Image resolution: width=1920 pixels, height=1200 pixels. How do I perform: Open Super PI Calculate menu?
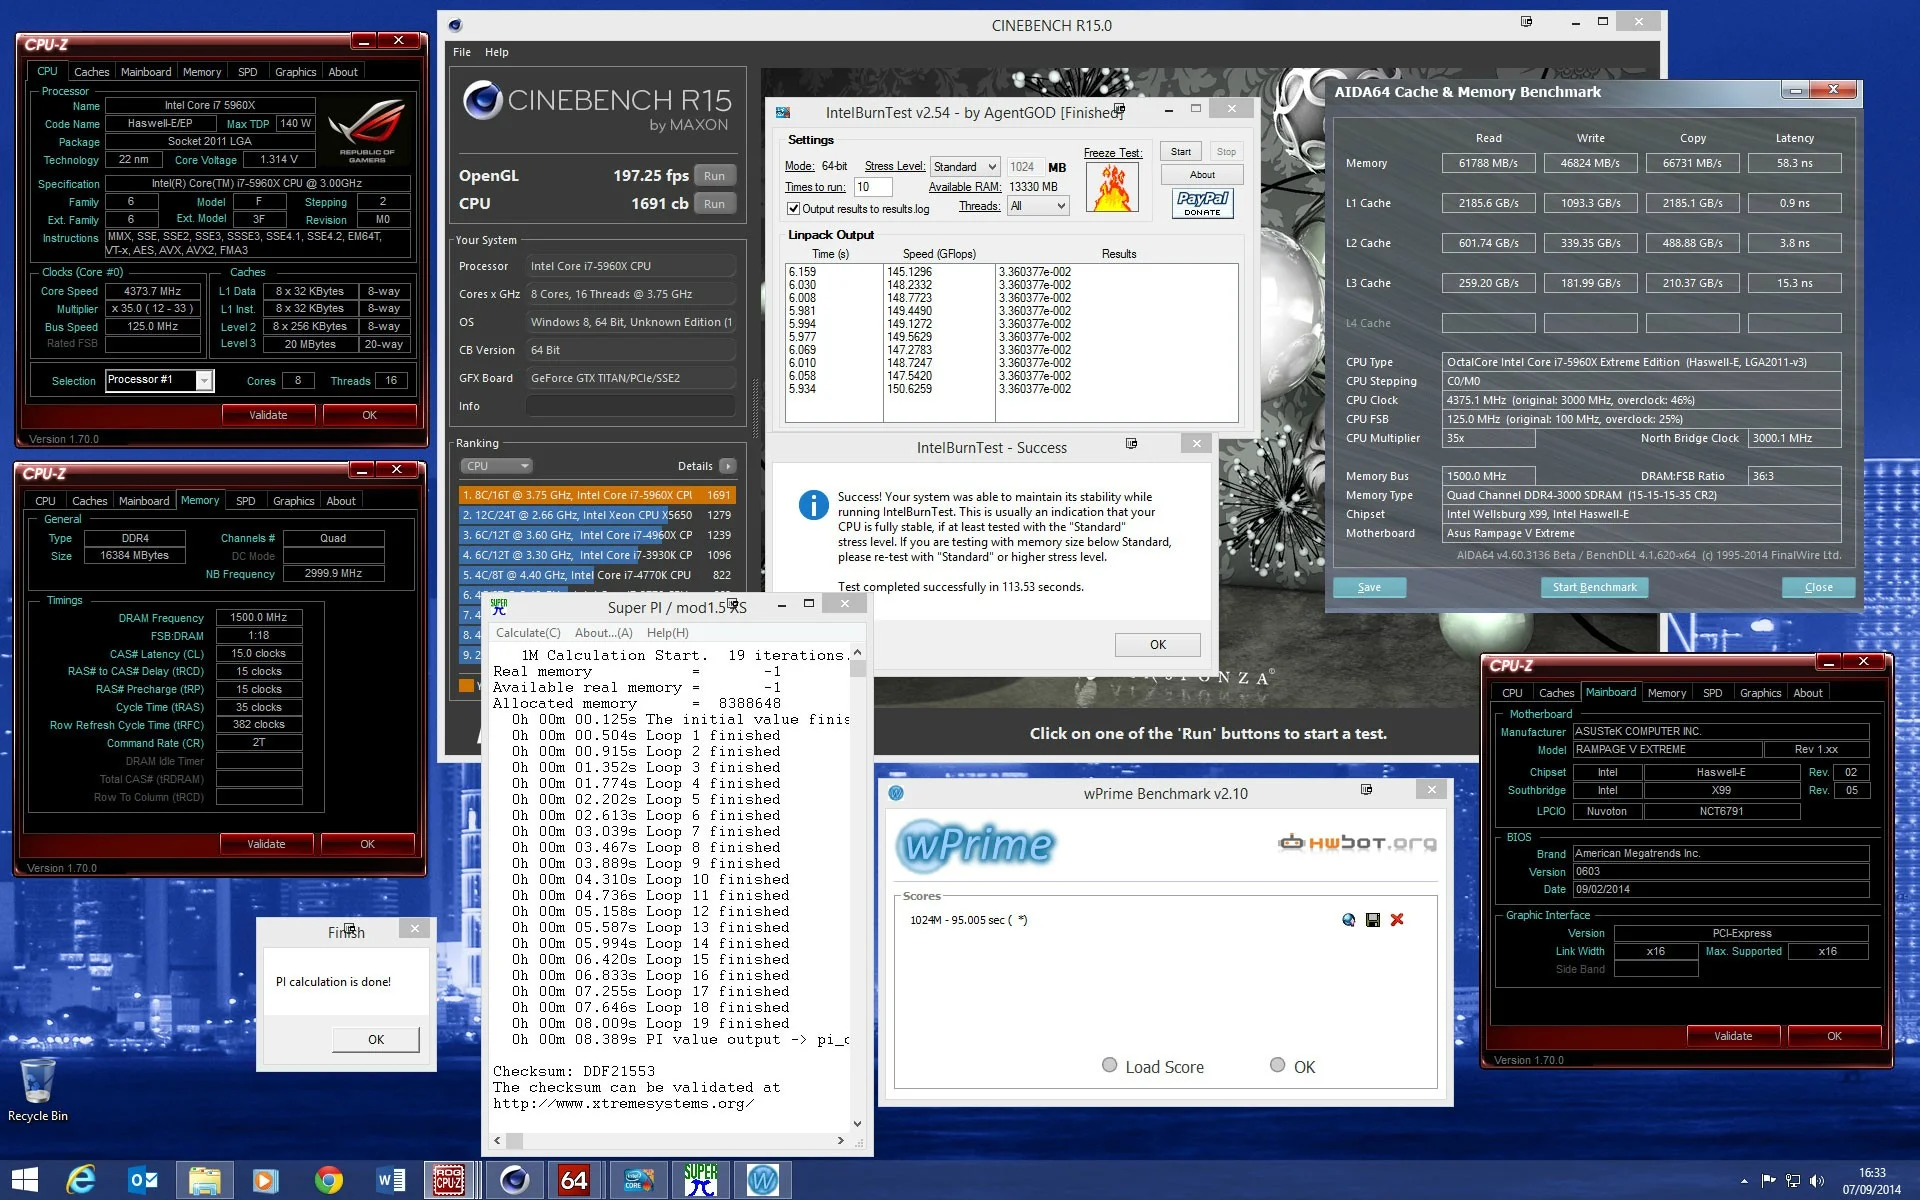point(528,633)
